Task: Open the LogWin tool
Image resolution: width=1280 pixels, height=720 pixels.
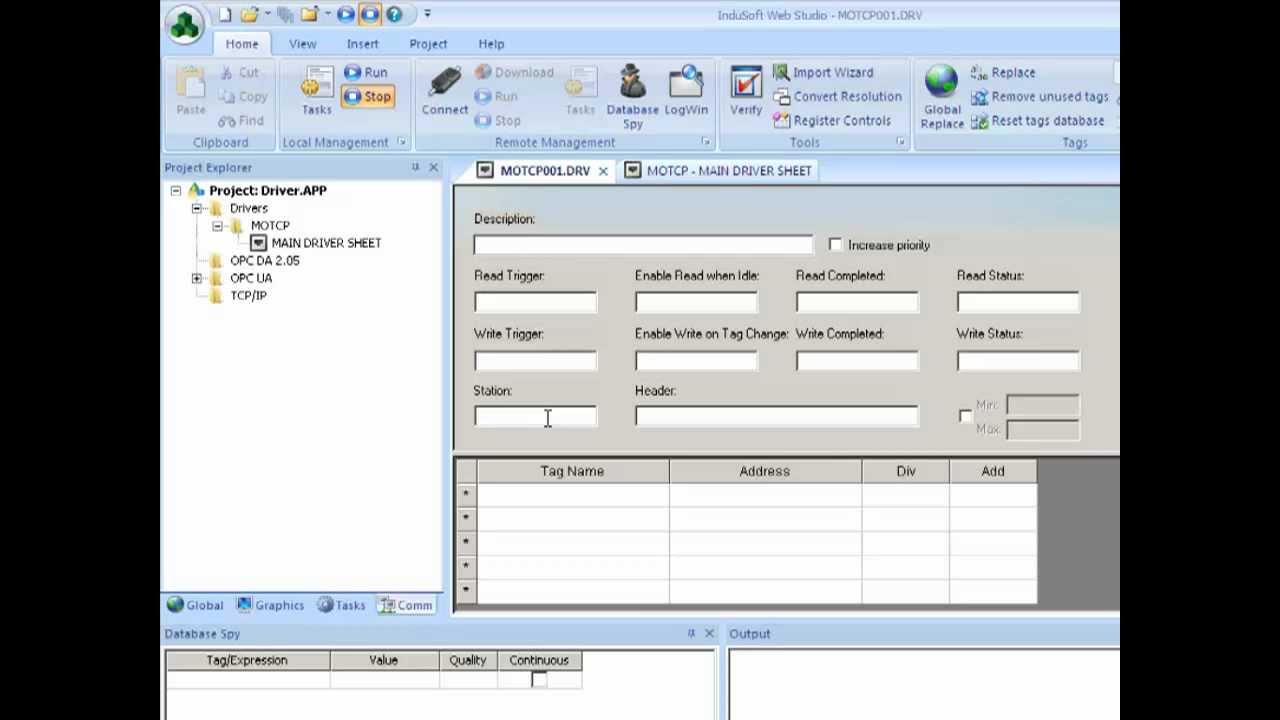Action: 686,91
